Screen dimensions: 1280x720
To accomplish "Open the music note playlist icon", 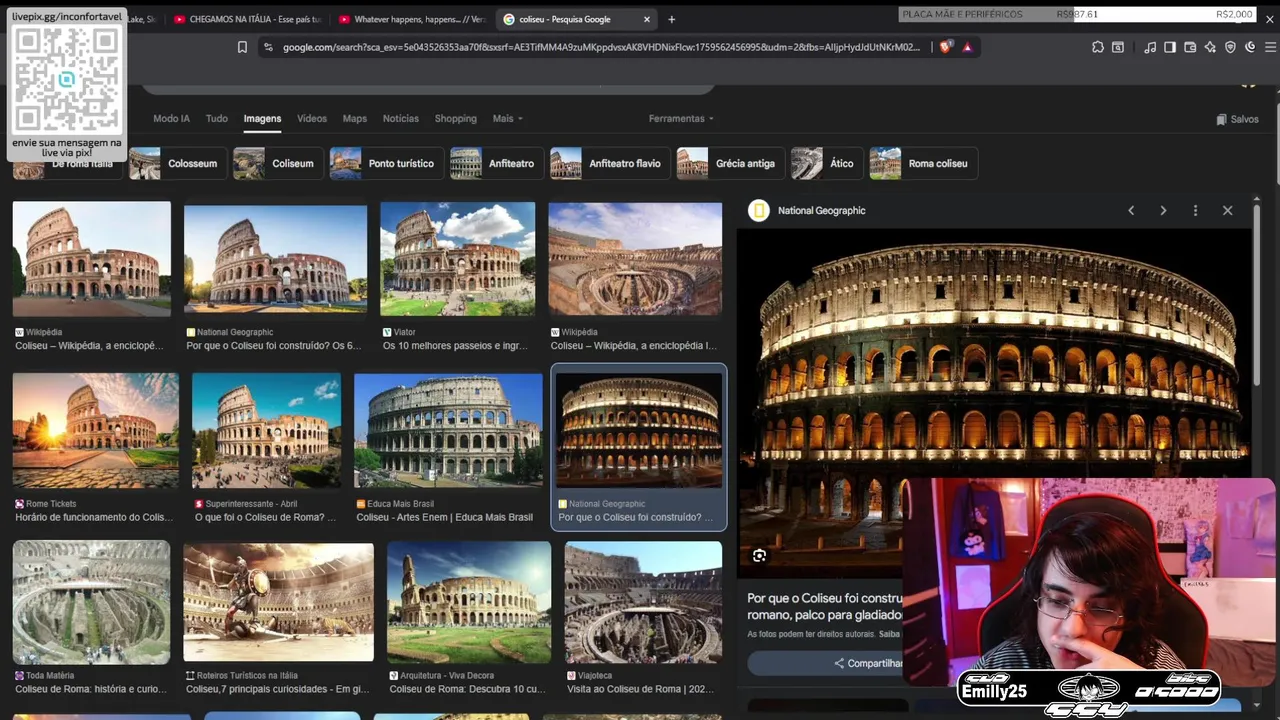I will point(1150,47).
